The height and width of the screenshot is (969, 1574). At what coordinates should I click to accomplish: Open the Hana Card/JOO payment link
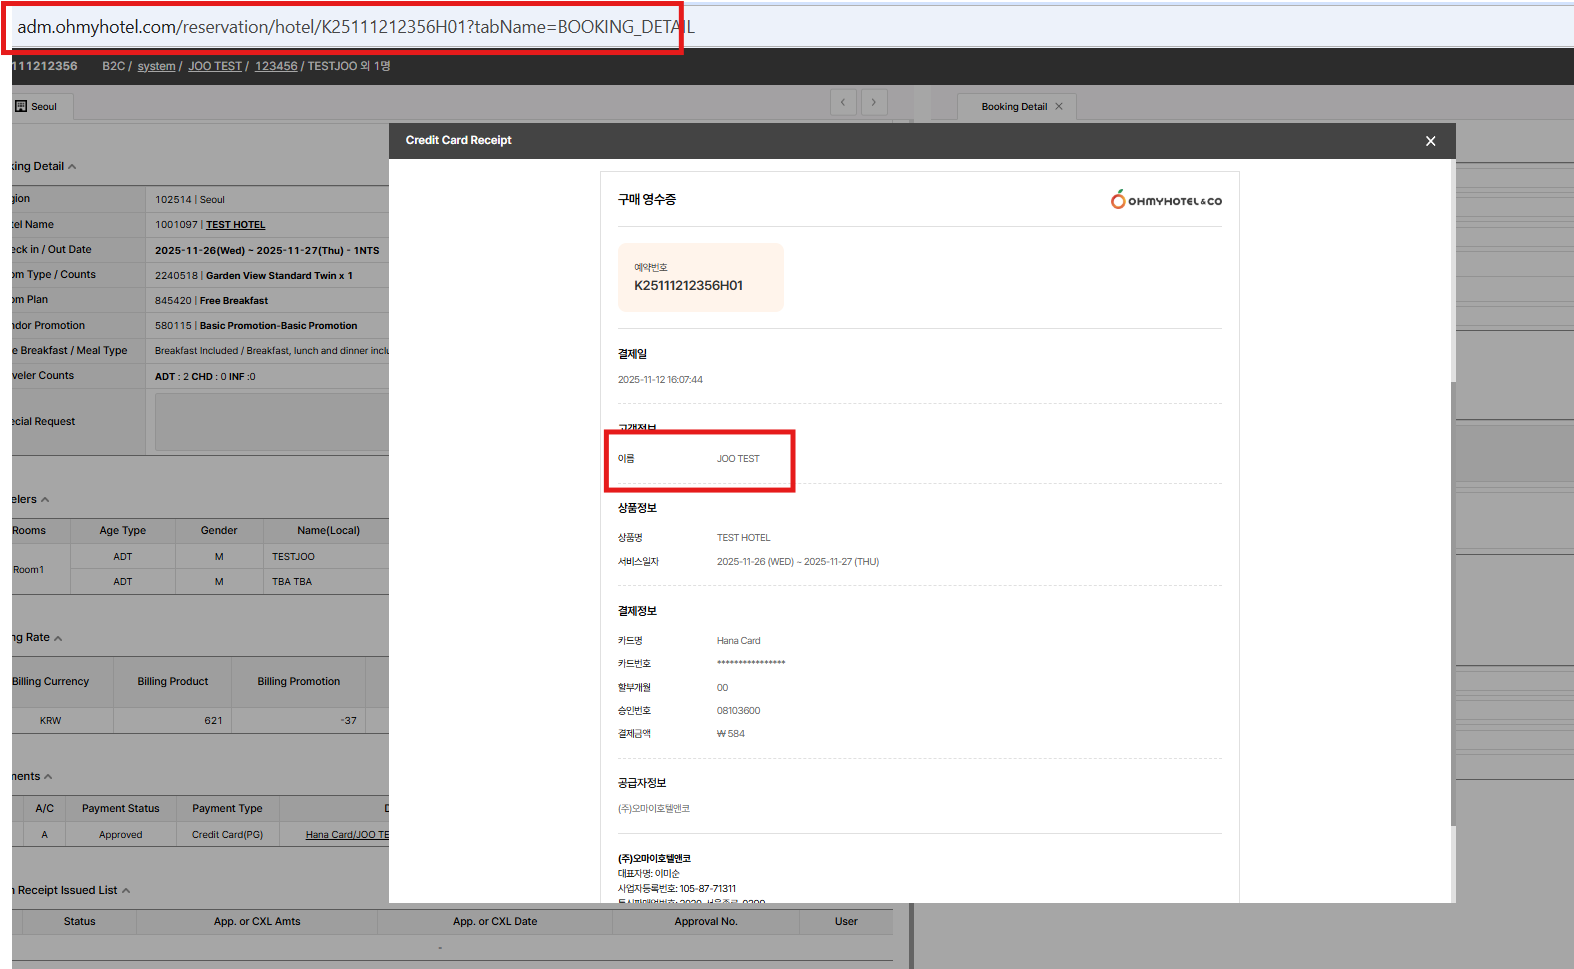point(346,835)
